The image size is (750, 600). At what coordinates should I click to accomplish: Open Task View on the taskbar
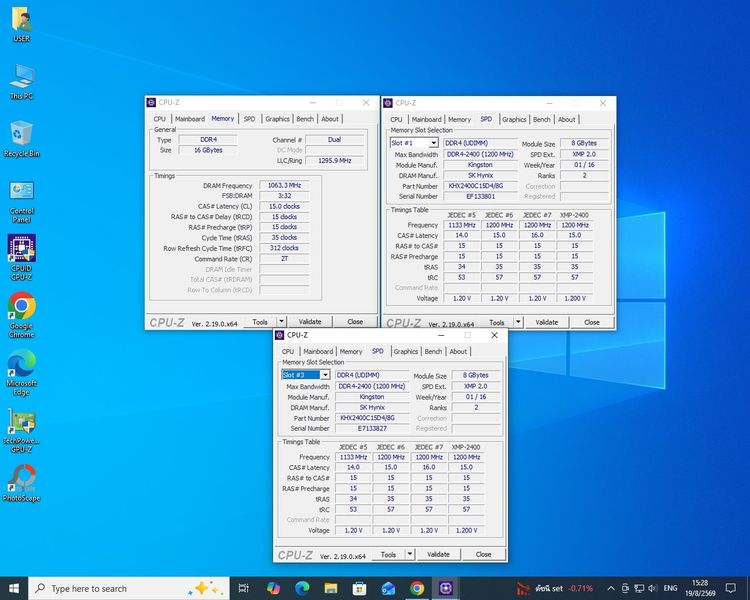click(243, 588)
